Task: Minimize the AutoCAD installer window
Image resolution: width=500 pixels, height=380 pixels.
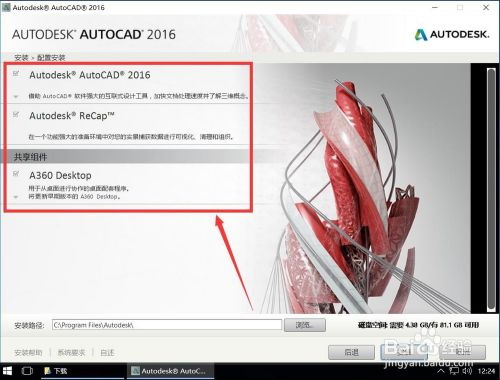Action: click(435, 7)
